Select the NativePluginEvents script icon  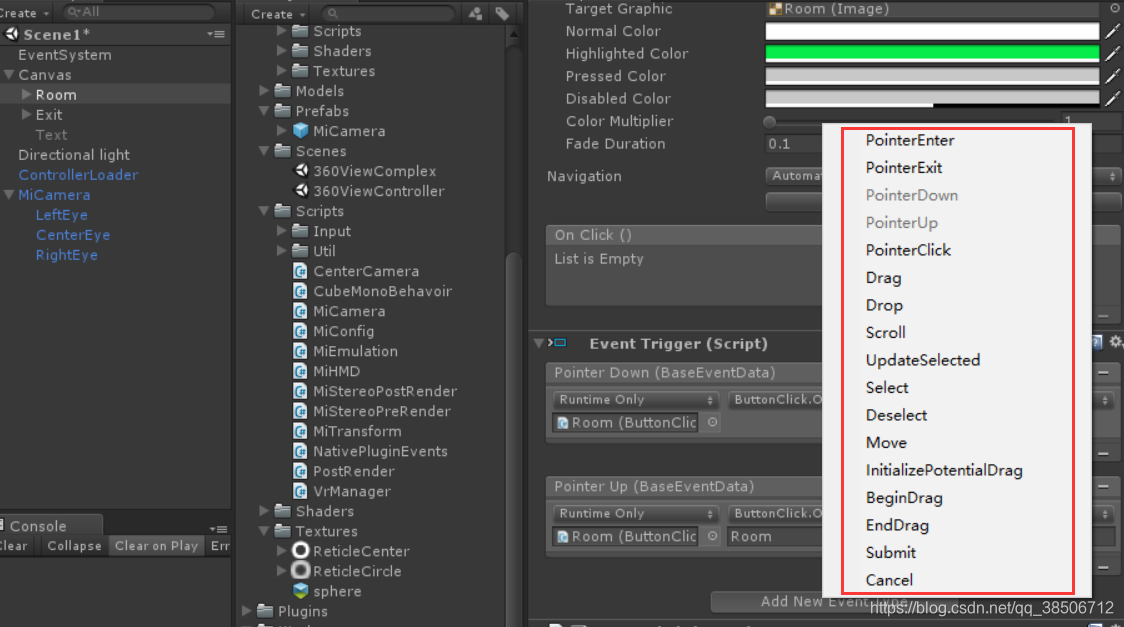pos(300,451)
